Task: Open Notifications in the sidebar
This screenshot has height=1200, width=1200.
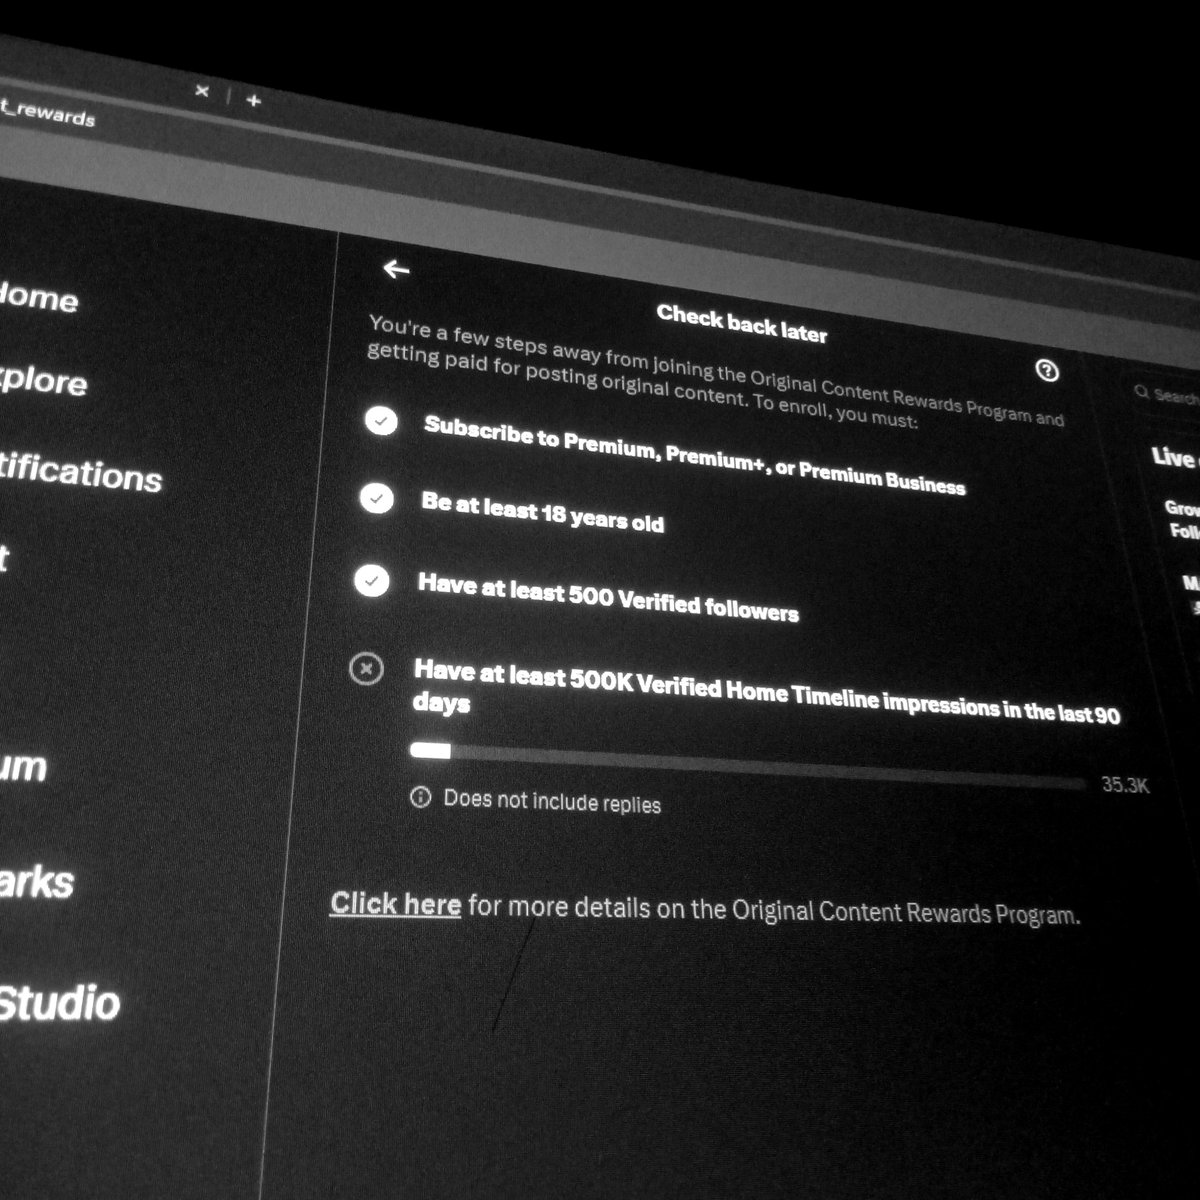Action: pos(79,471)
